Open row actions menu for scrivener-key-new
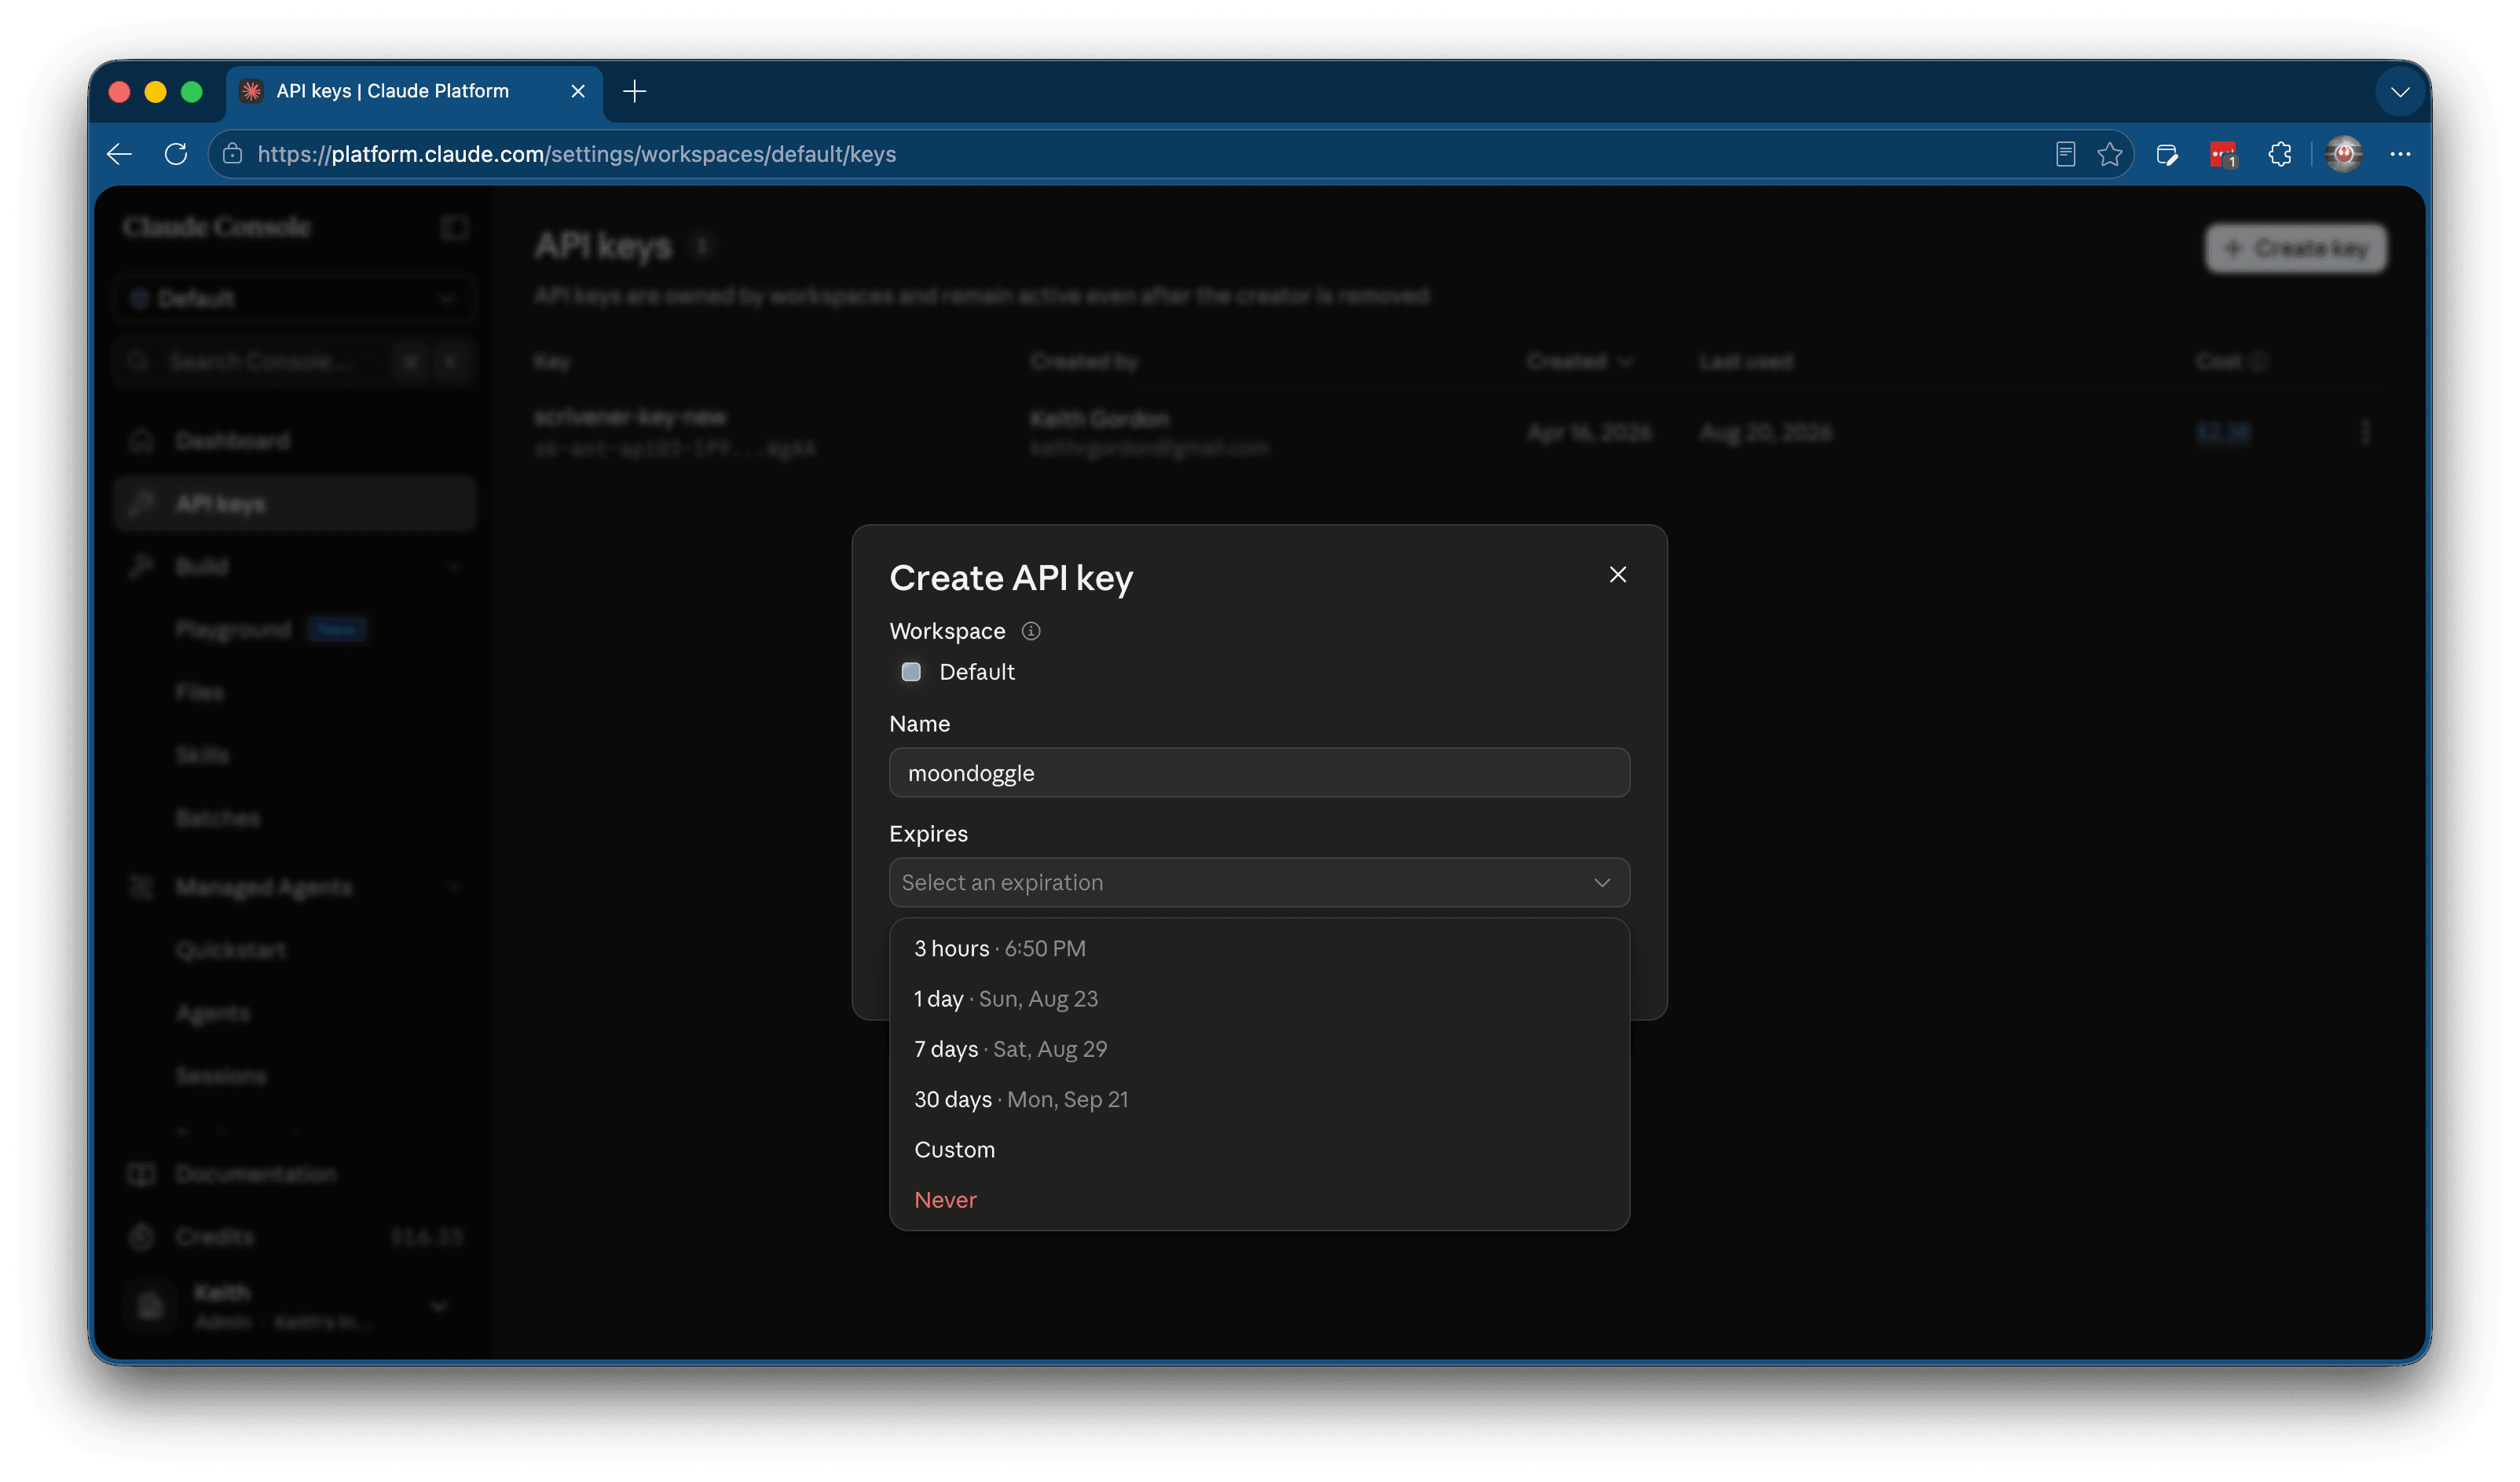The width and height of the screenshot is (2520, 1482). click(x=2365, y=432)
